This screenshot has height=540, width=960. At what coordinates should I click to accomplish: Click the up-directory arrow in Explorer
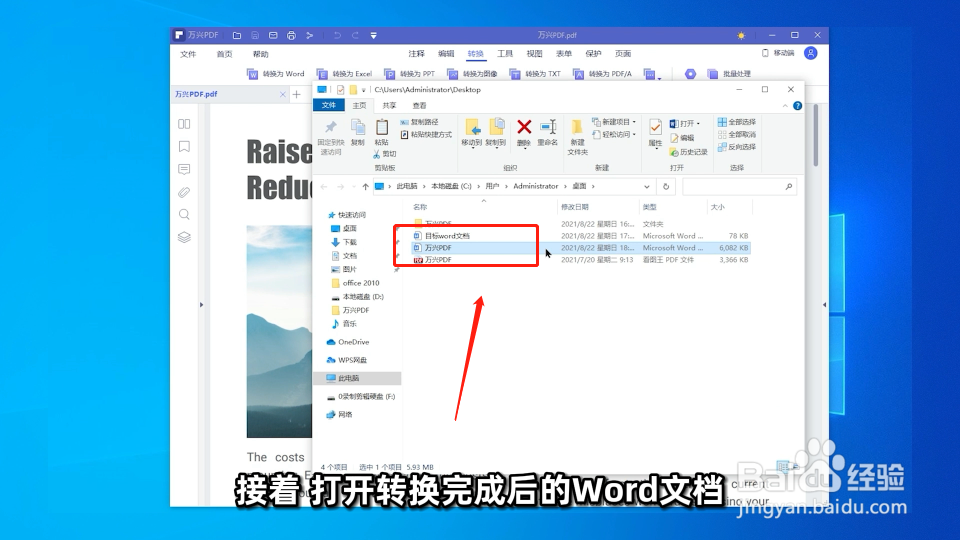point(366,187)
